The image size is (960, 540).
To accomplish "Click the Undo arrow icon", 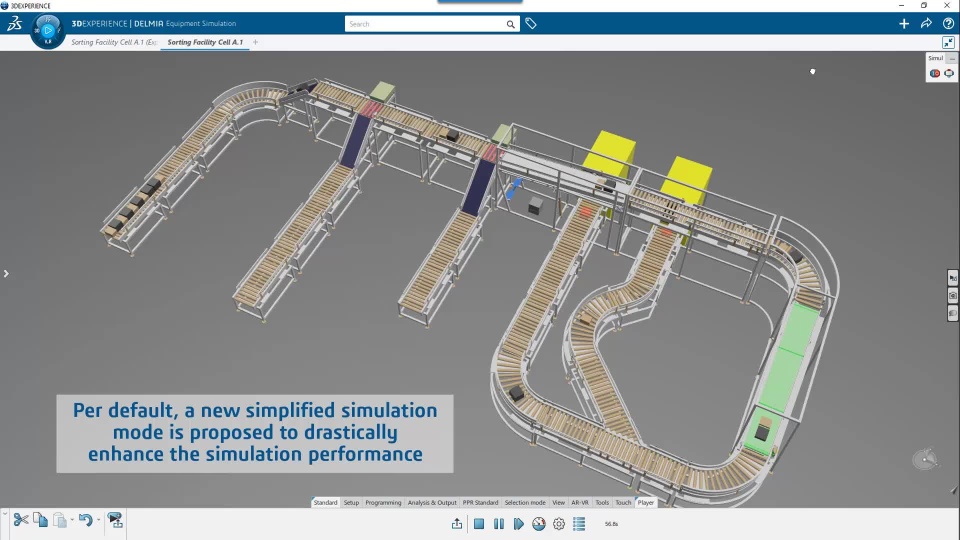I will click(x=86, y=520).
